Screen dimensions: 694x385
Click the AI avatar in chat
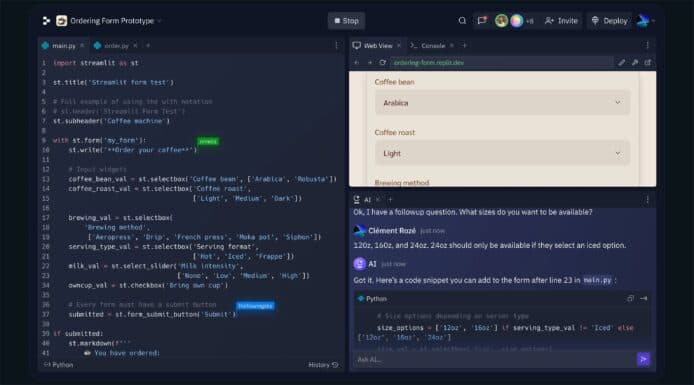click(360, 264)
